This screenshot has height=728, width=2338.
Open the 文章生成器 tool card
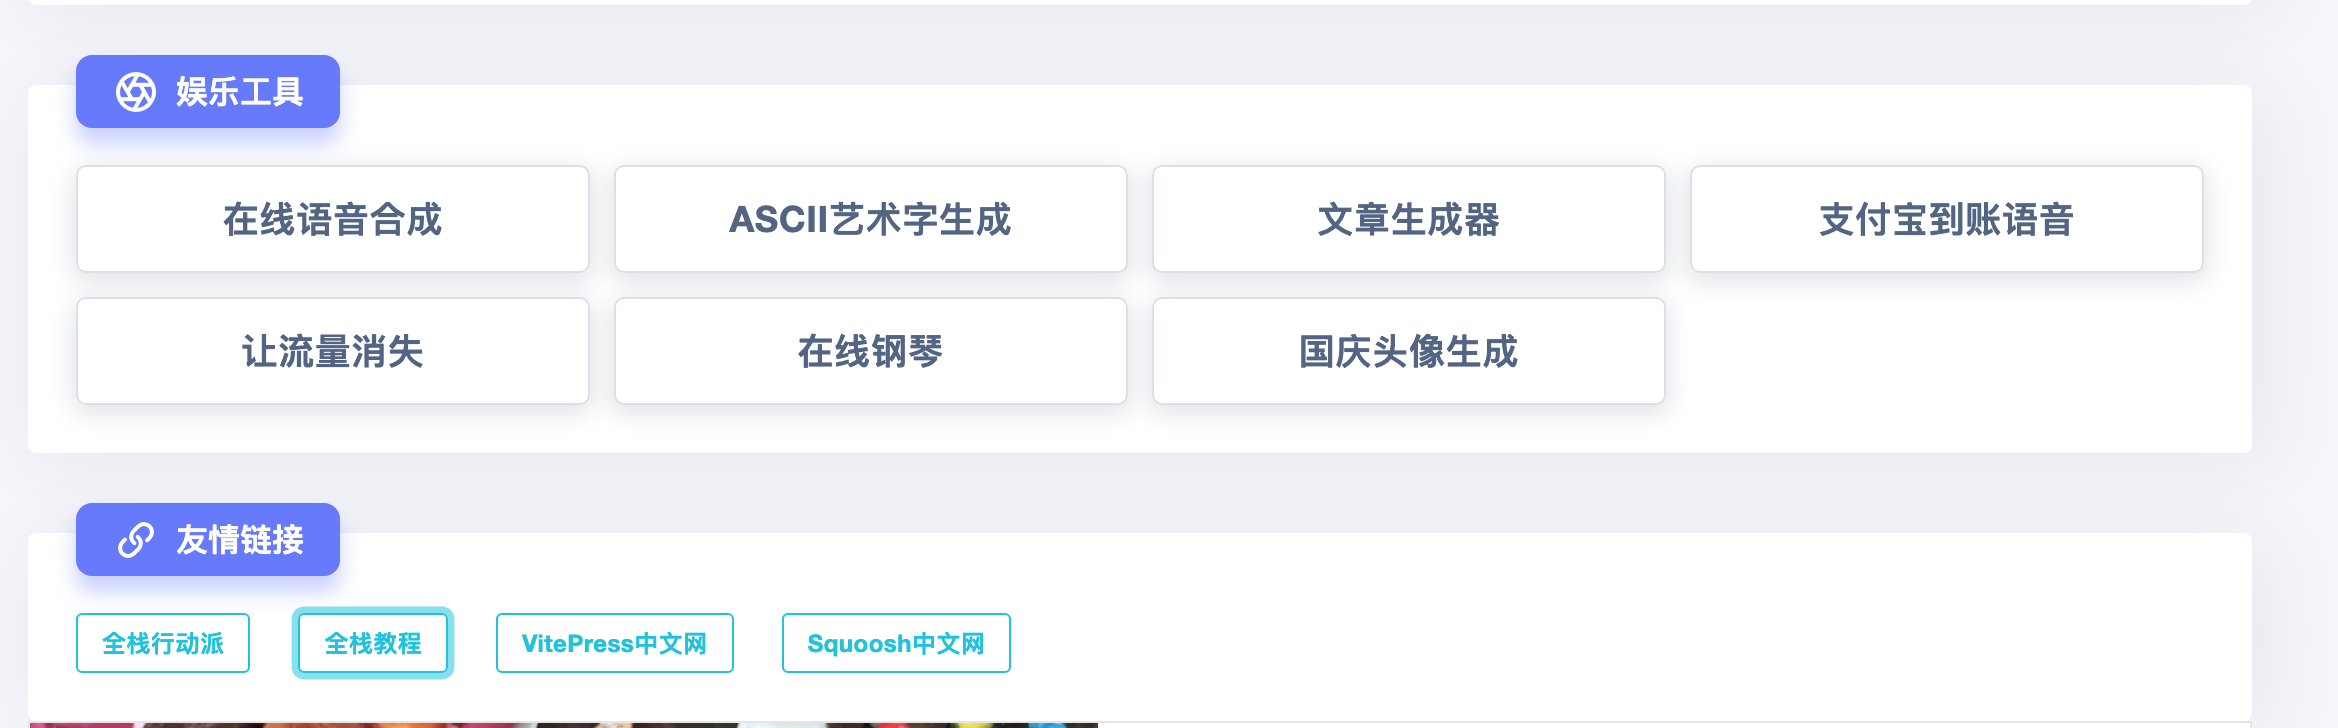point(1408,219)
